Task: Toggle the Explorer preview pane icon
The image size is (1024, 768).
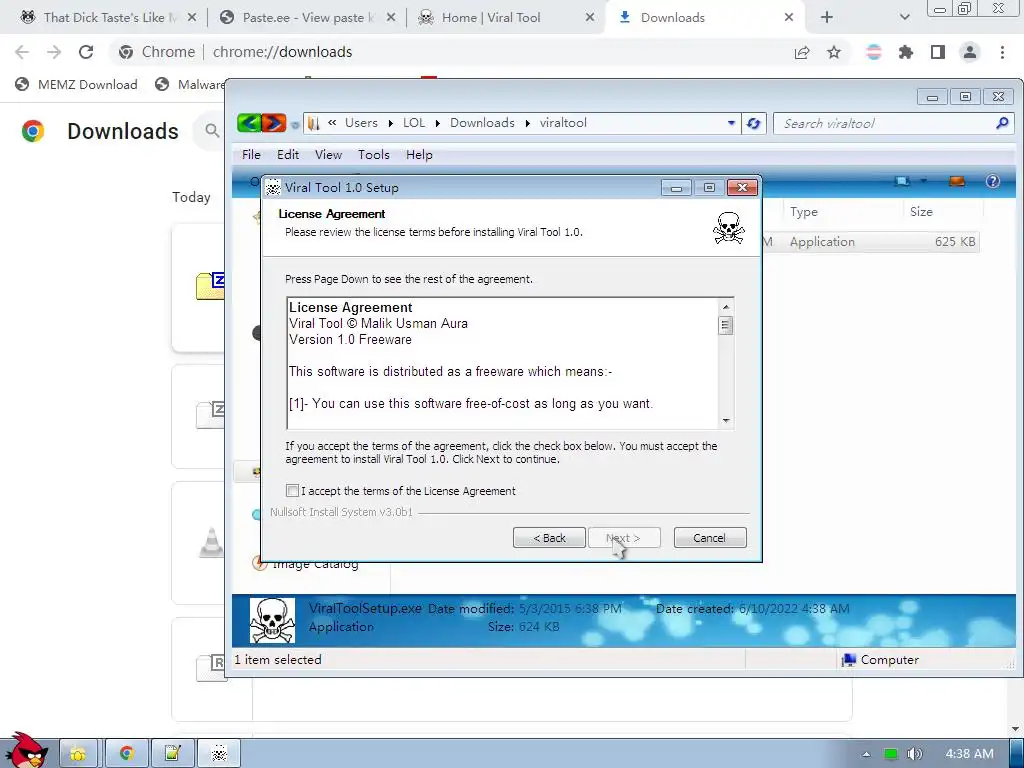Action: [x=957, y=182]
